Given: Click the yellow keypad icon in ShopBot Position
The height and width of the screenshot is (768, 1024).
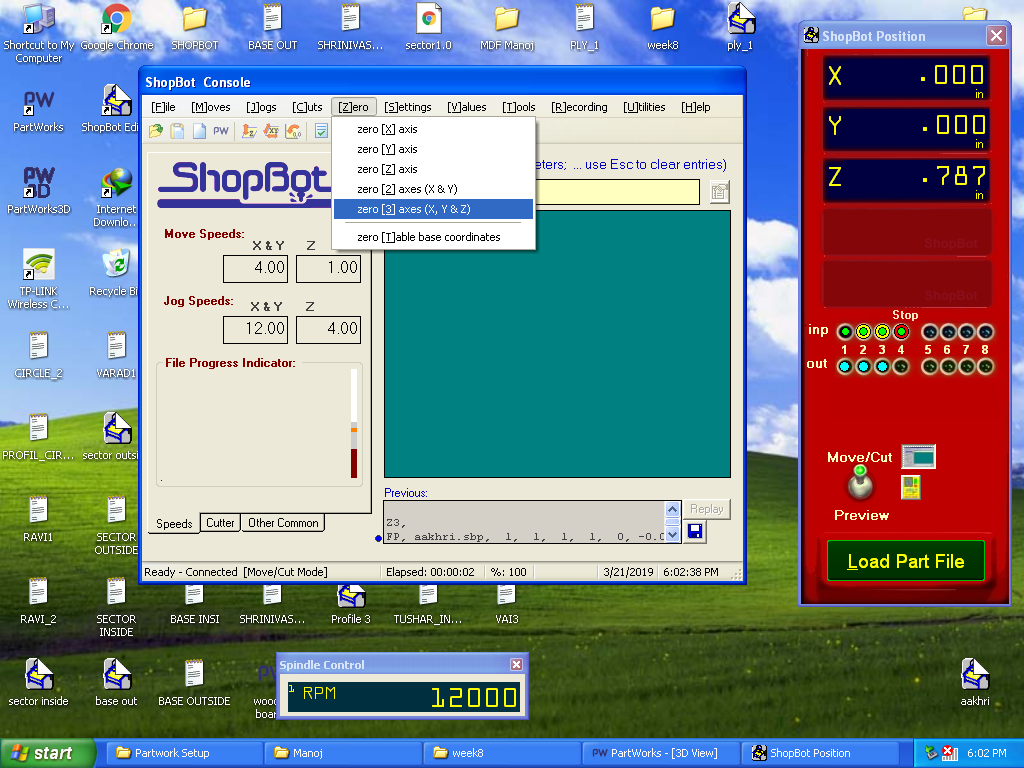Looking at the screenshot, I should (x=910, y=487).
